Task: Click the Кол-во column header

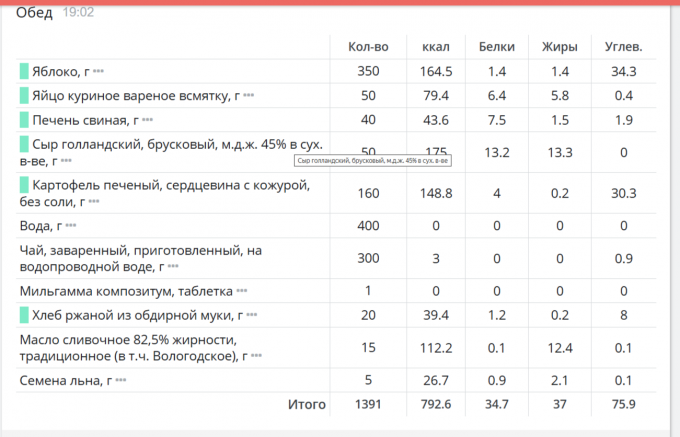Action: pyautogui.click(x=369, y=46)
